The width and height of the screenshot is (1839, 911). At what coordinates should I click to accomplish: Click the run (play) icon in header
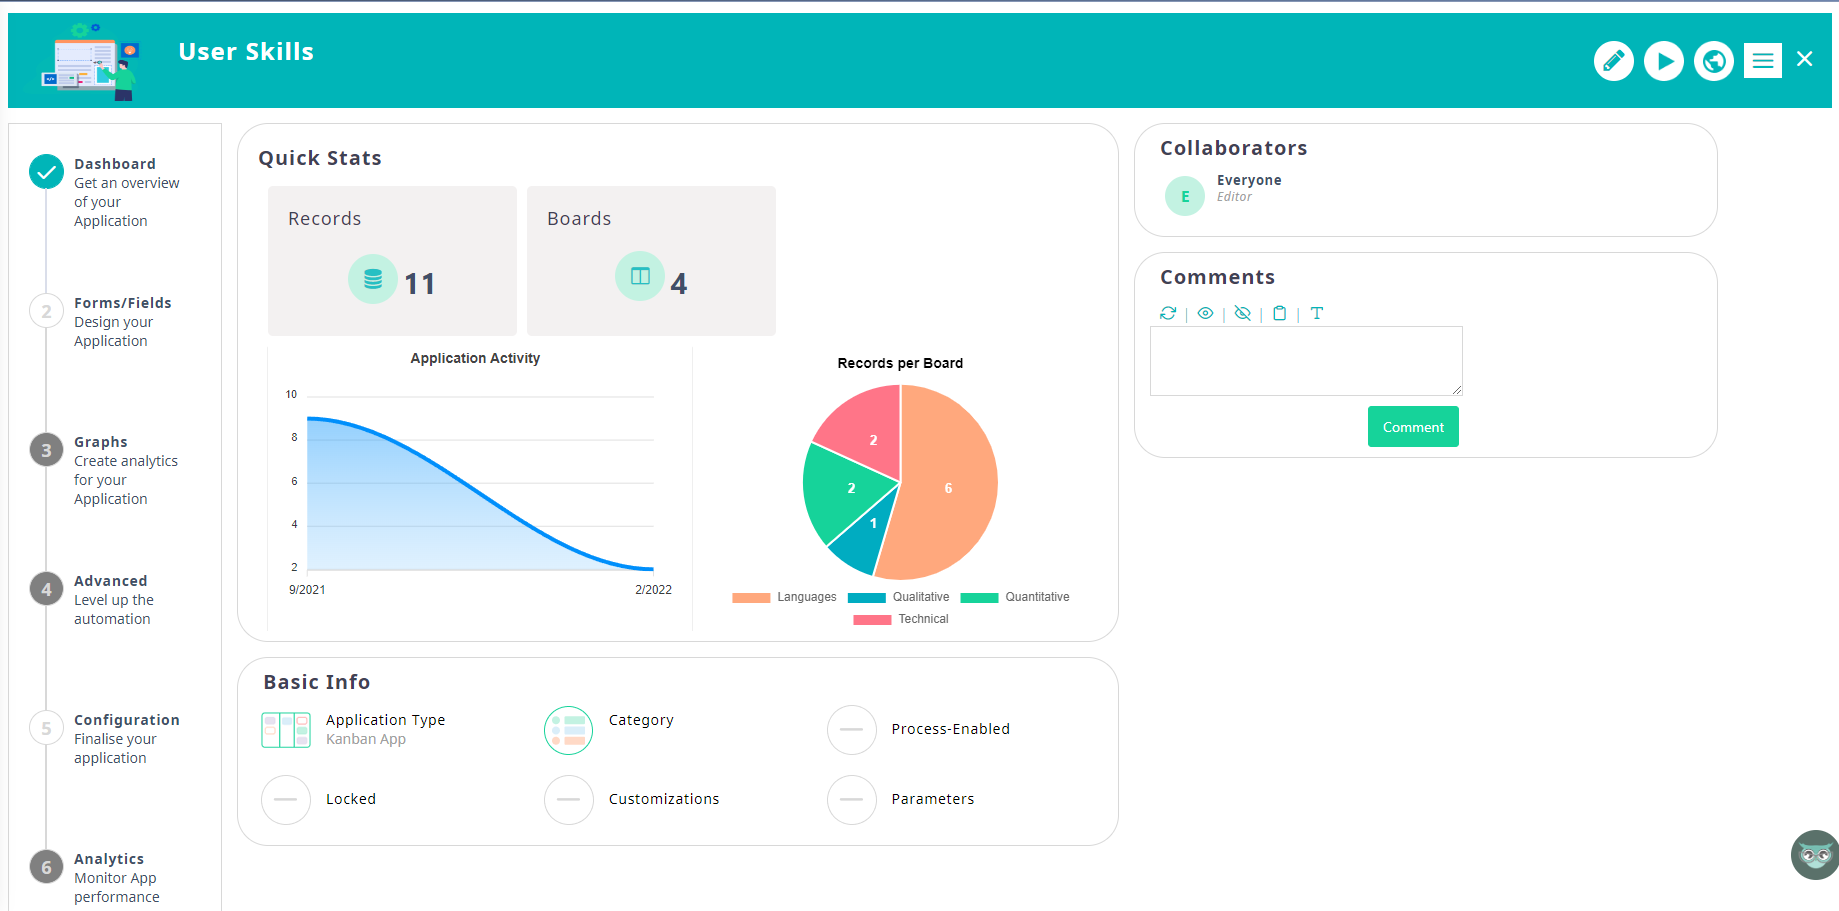coord(1663,60)
